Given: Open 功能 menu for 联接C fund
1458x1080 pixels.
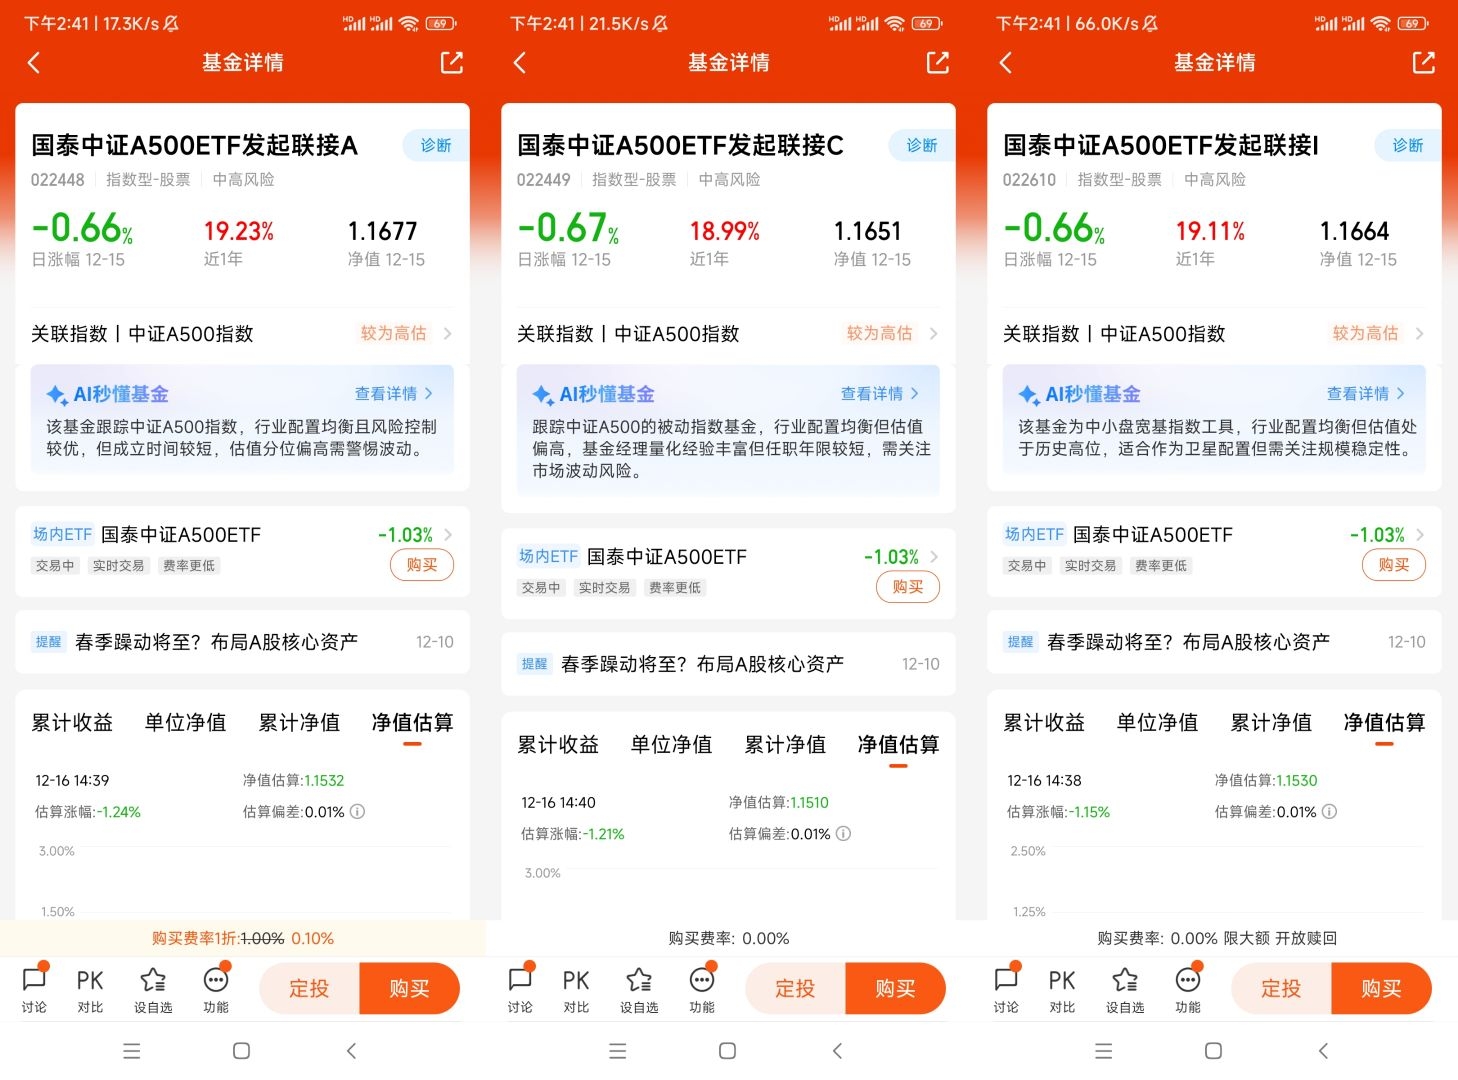Looking at the screenshot, I should point(702,989).
